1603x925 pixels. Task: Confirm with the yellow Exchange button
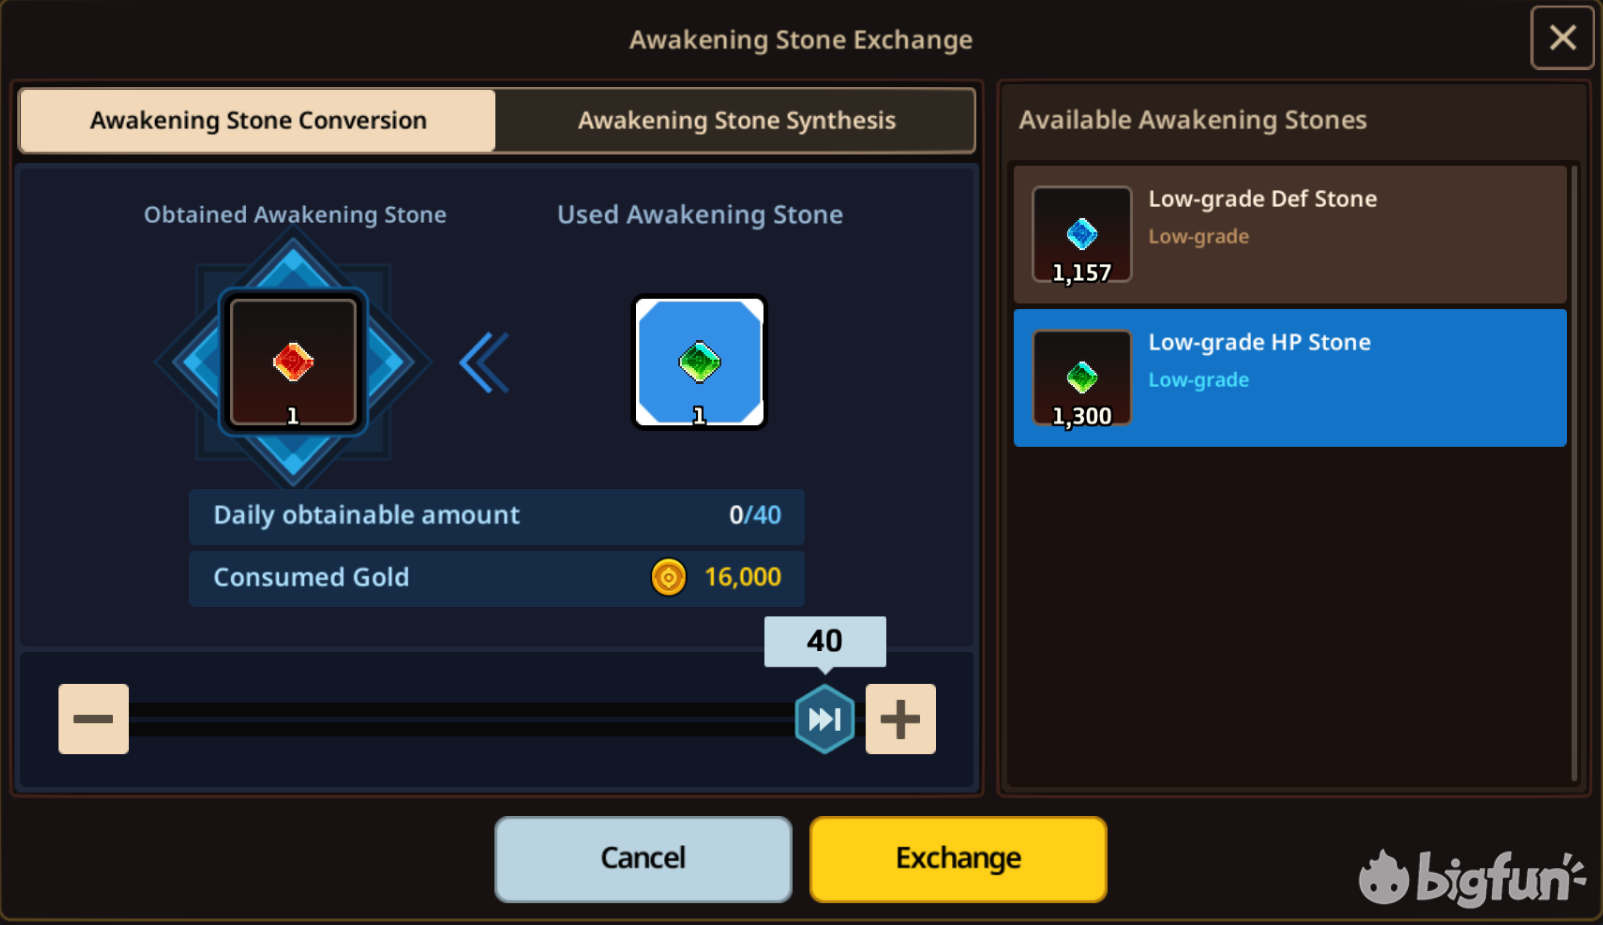[x=958, y=859]
